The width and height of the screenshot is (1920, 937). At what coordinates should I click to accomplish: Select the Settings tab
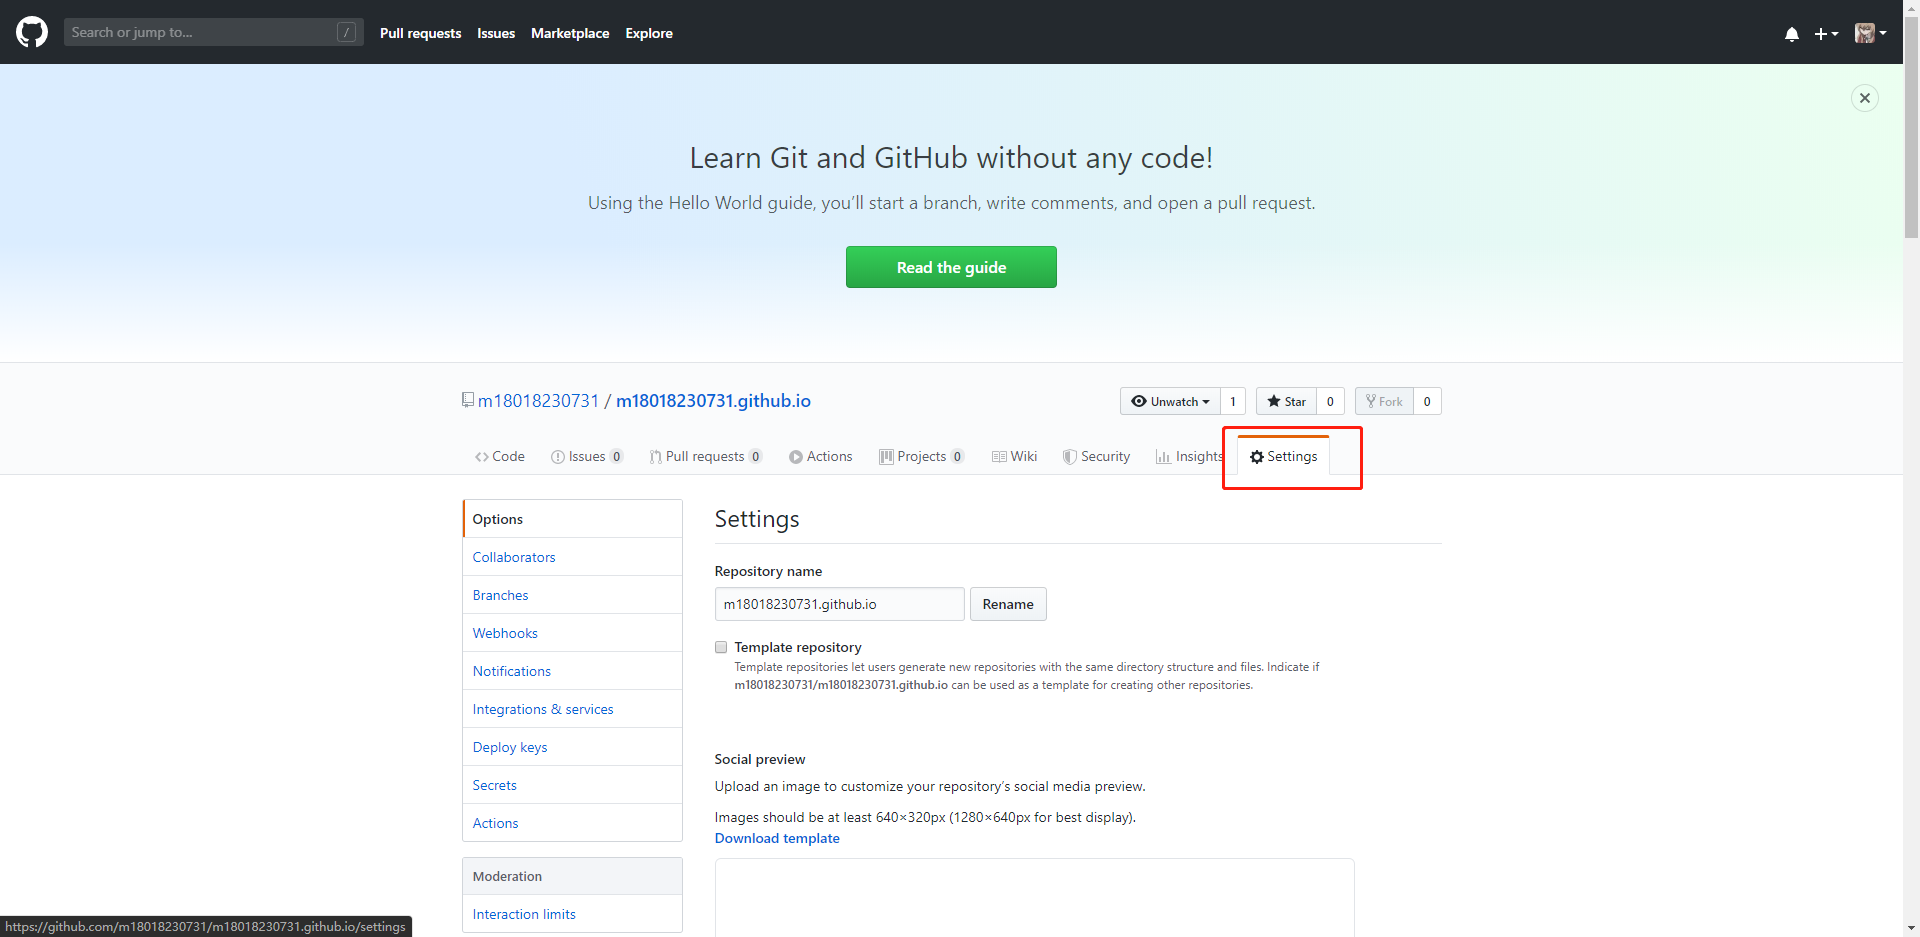coord(1284,456)
